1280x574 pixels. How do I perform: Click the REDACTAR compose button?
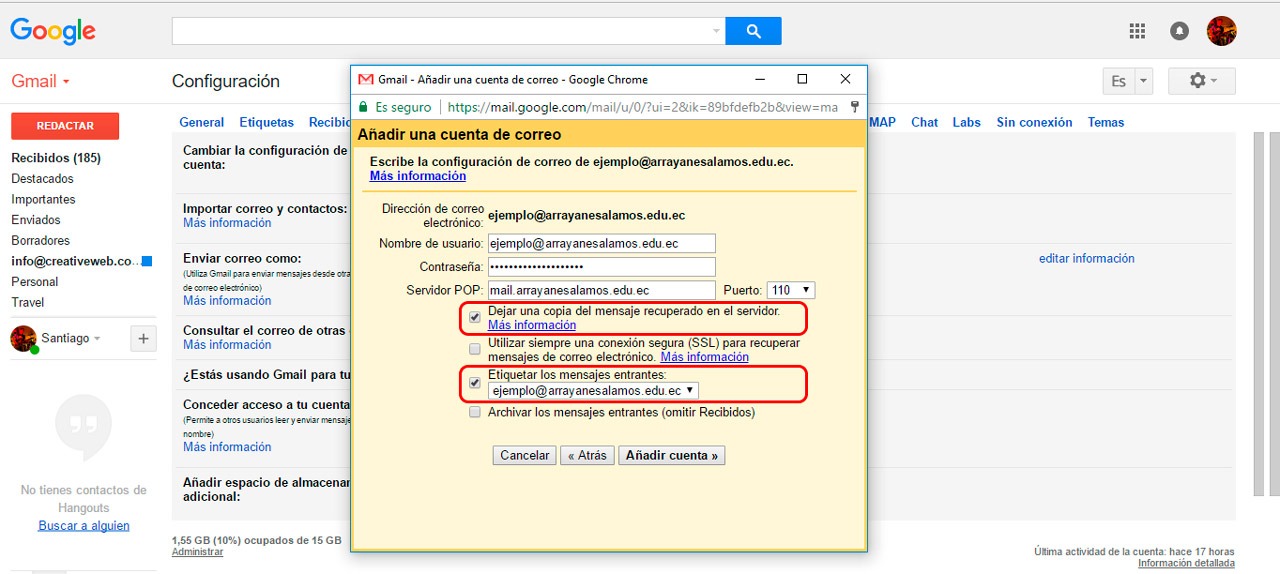point(65,126)
